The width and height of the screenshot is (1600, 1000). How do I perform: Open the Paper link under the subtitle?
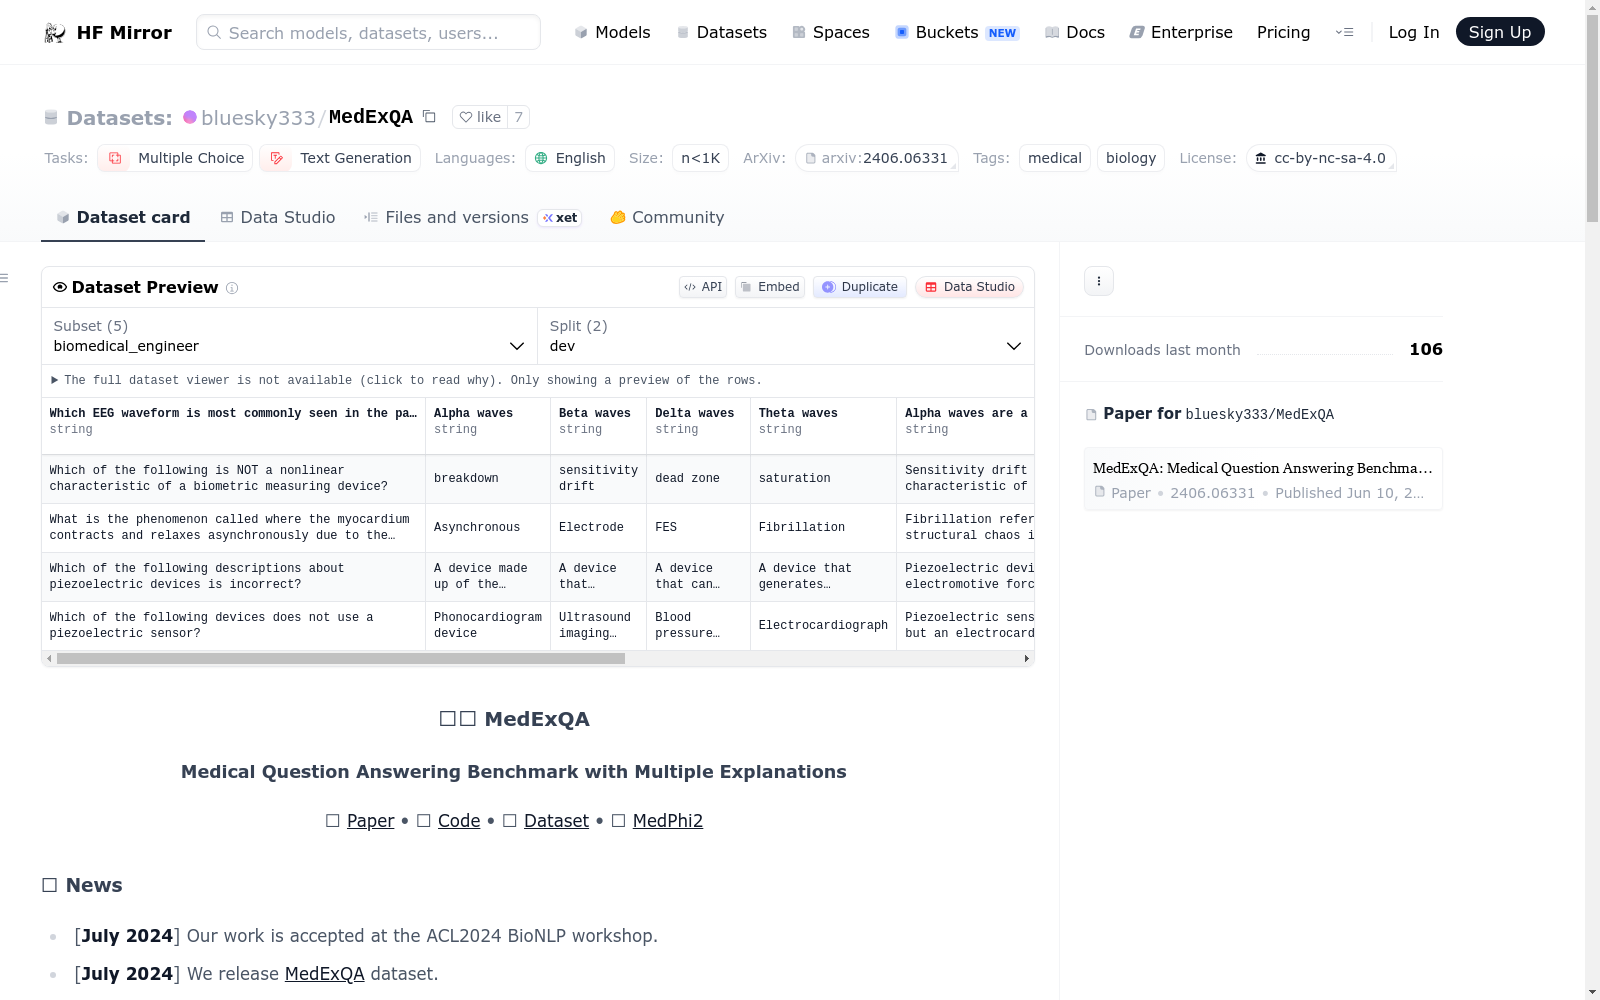(x=371, y=821)
